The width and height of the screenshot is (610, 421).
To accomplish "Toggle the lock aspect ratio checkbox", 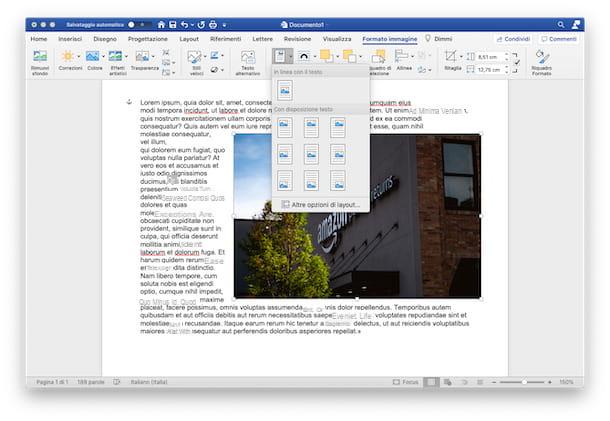I will click(x=517, y=63).
